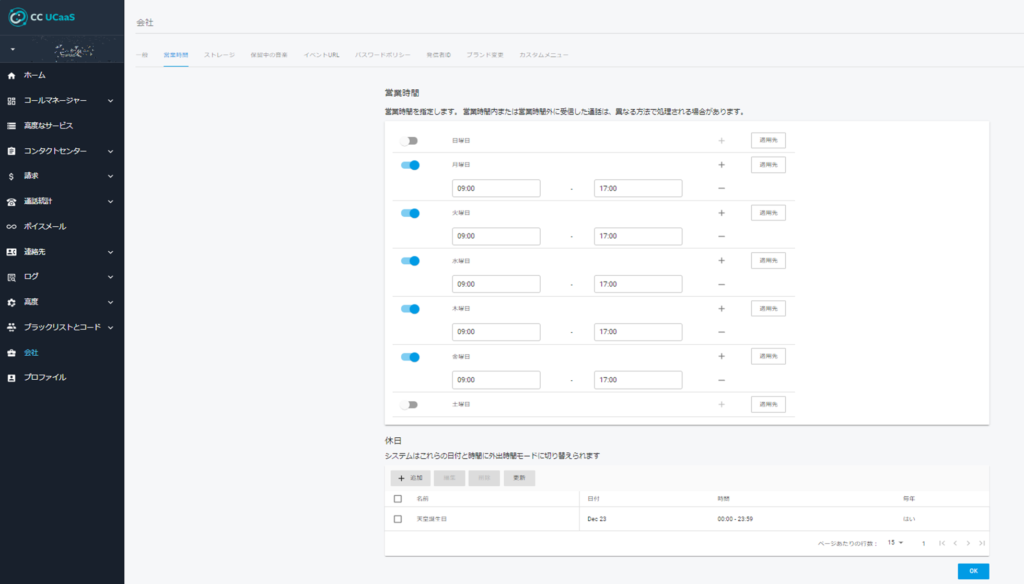Open the rows per page dropdown

pyautogui.click(x=895, y=543)
